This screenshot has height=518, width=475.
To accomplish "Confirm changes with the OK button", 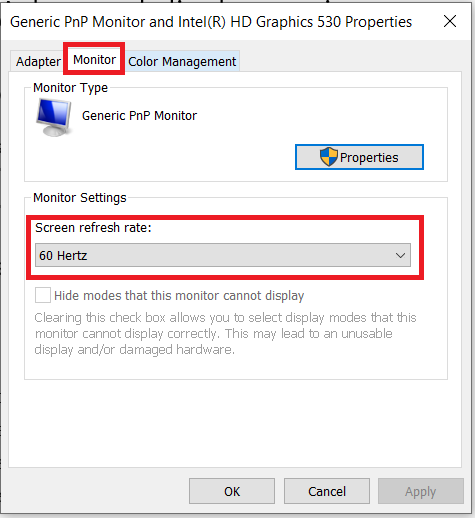I will click(x=232, y=491).
